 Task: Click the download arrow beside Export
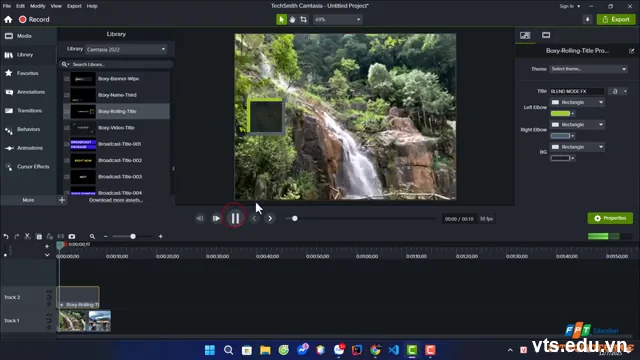coord(587,19)
